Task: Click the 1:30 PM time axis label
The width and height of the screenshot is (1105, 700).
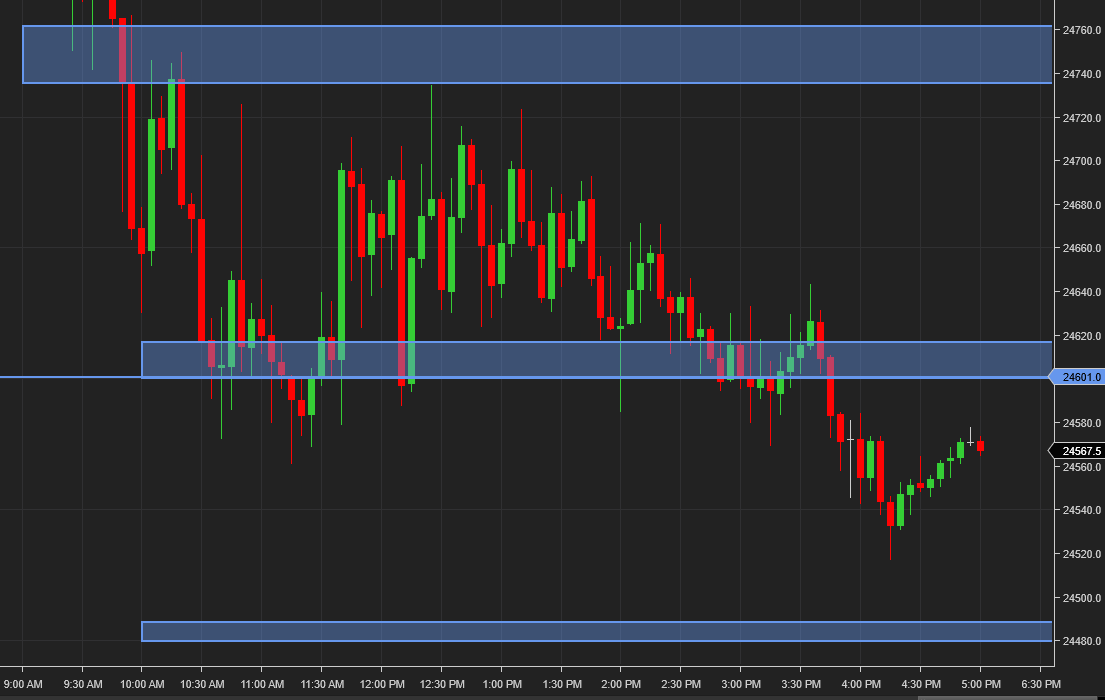Action: click(562, 684)
